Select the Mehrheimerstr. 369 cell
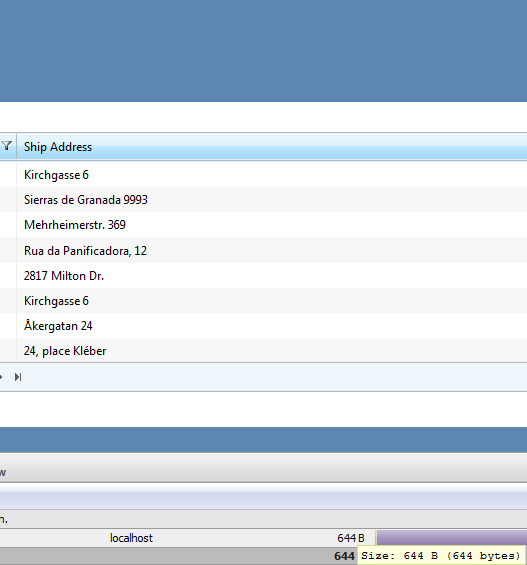The width and height of the screenshot is (527, 565). [272, 225]
